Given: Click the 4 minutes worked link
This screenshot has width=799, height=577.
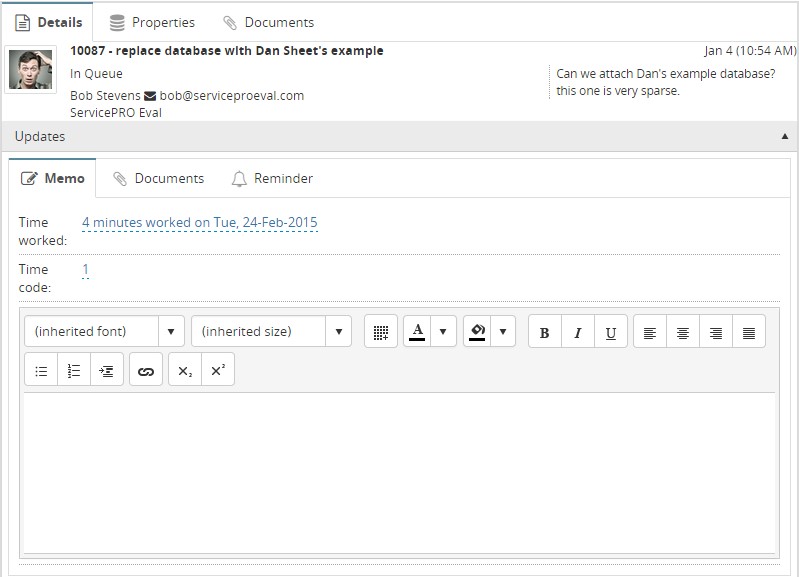Looking at the screenshot, I should pyautogui.click(x=199, y=223).
